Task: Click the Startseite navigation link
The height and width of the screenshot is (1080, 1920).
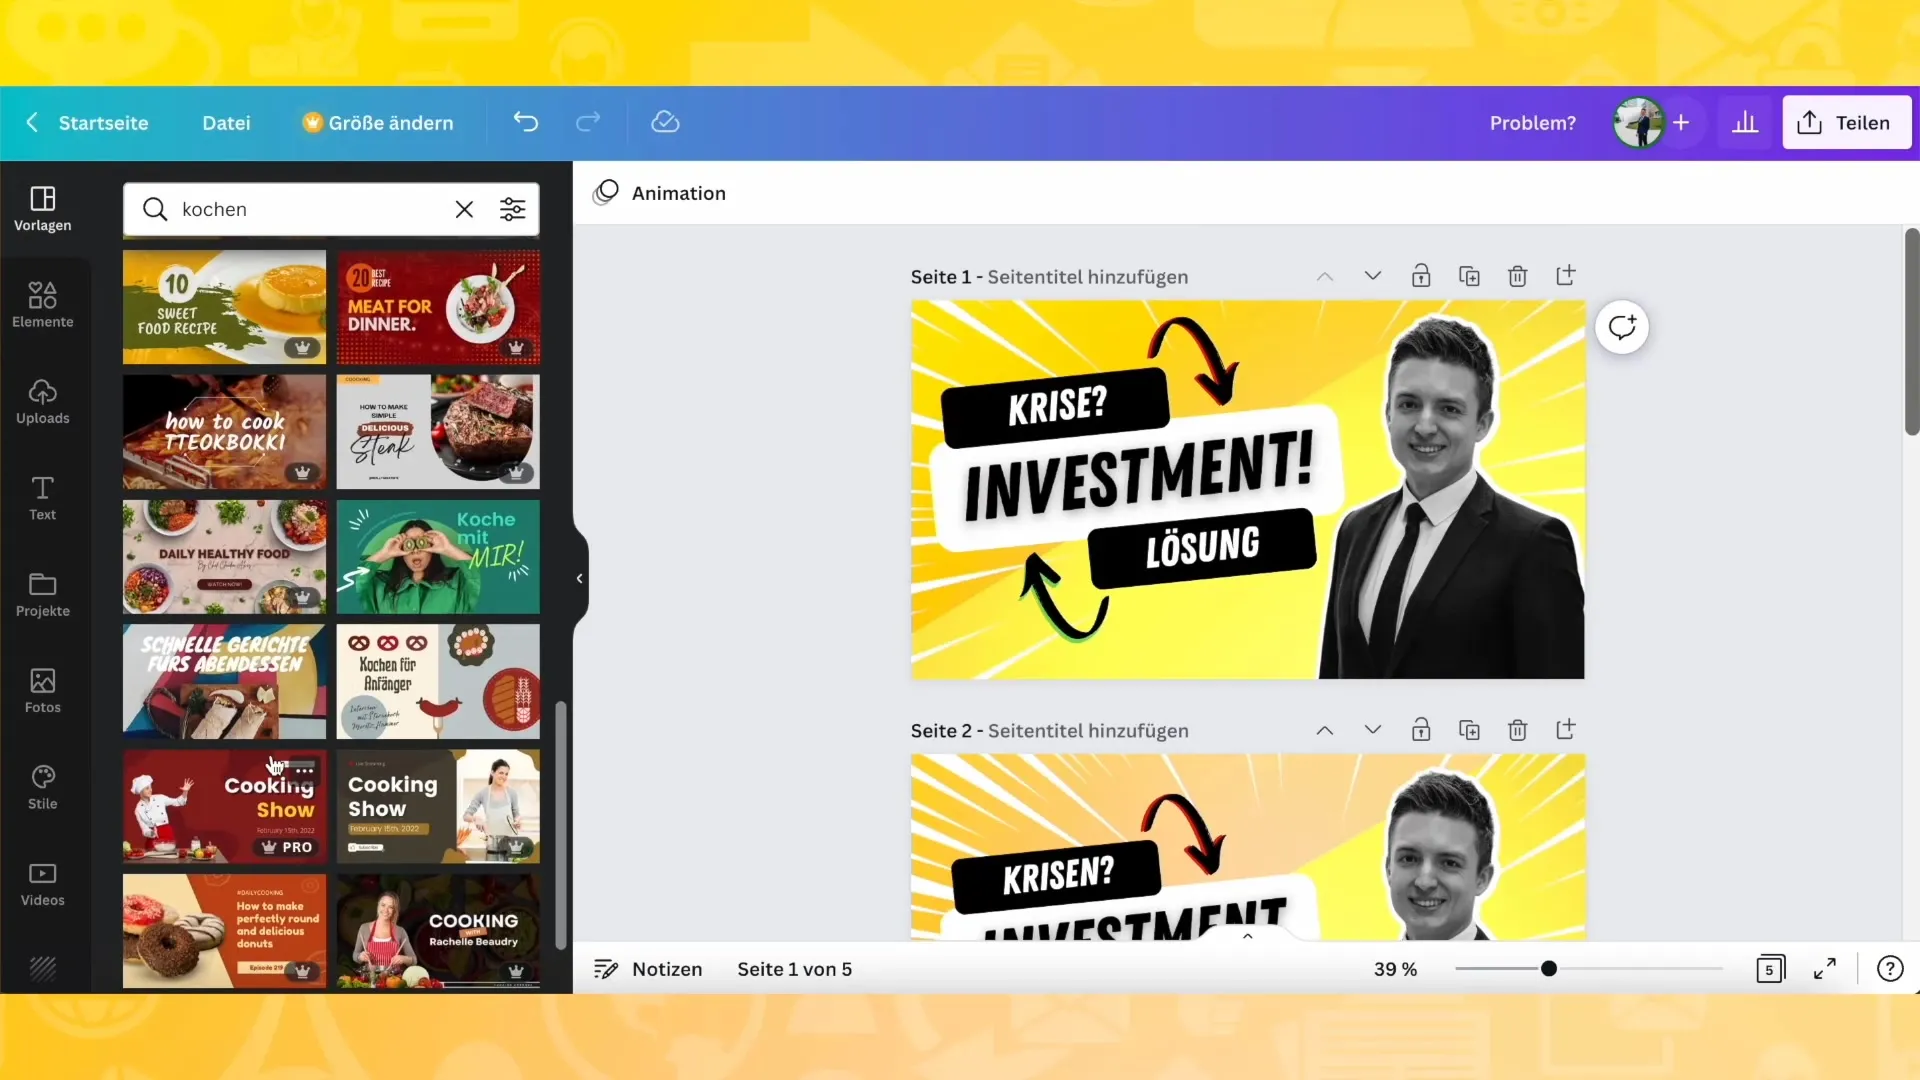Action: (x=103, y=123)
